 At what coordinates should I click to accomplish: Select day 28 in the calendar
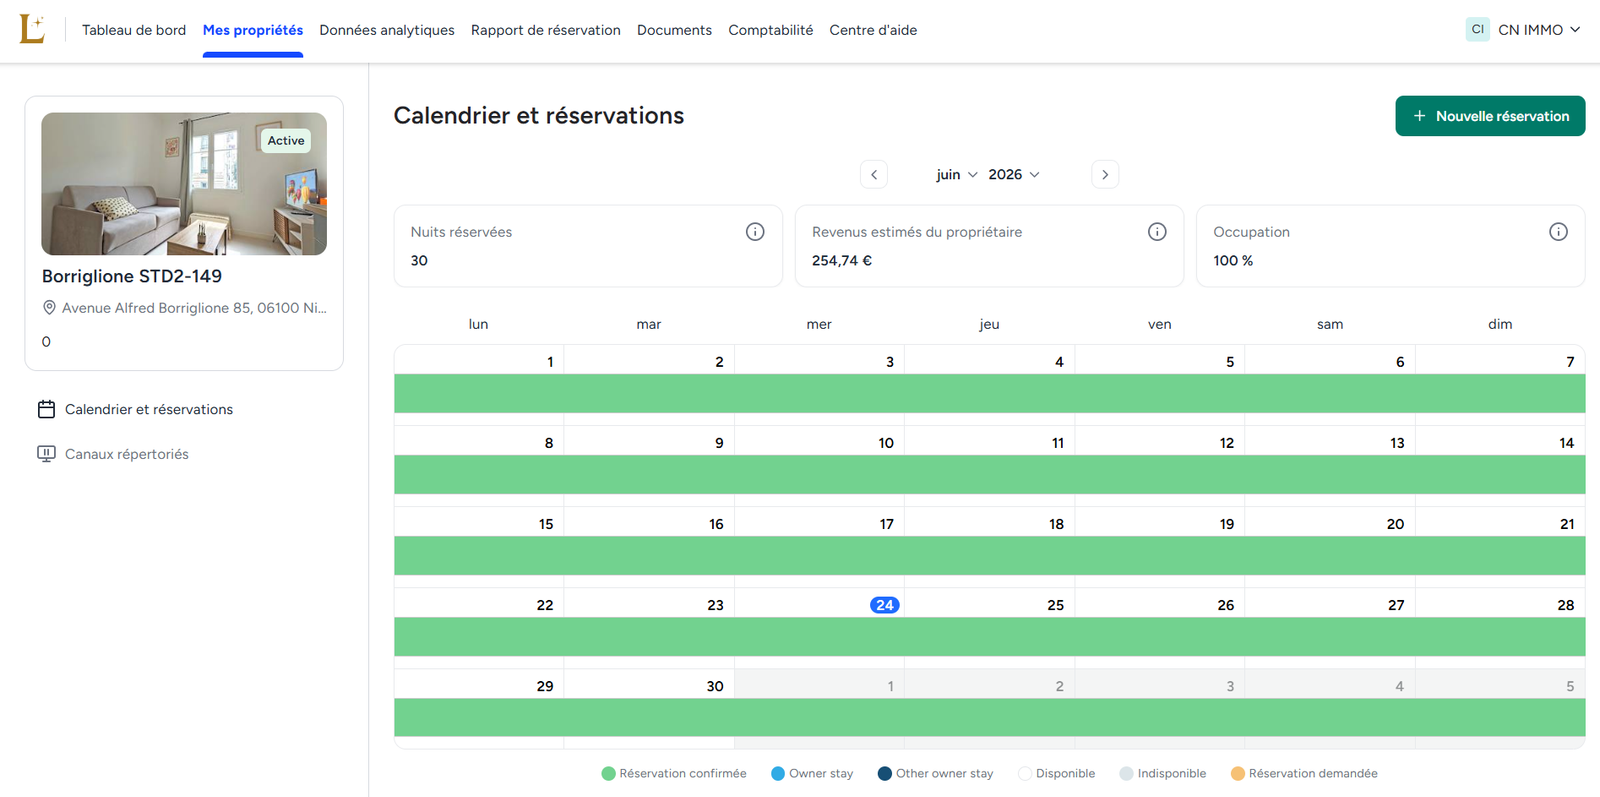tap(1566, 605)
